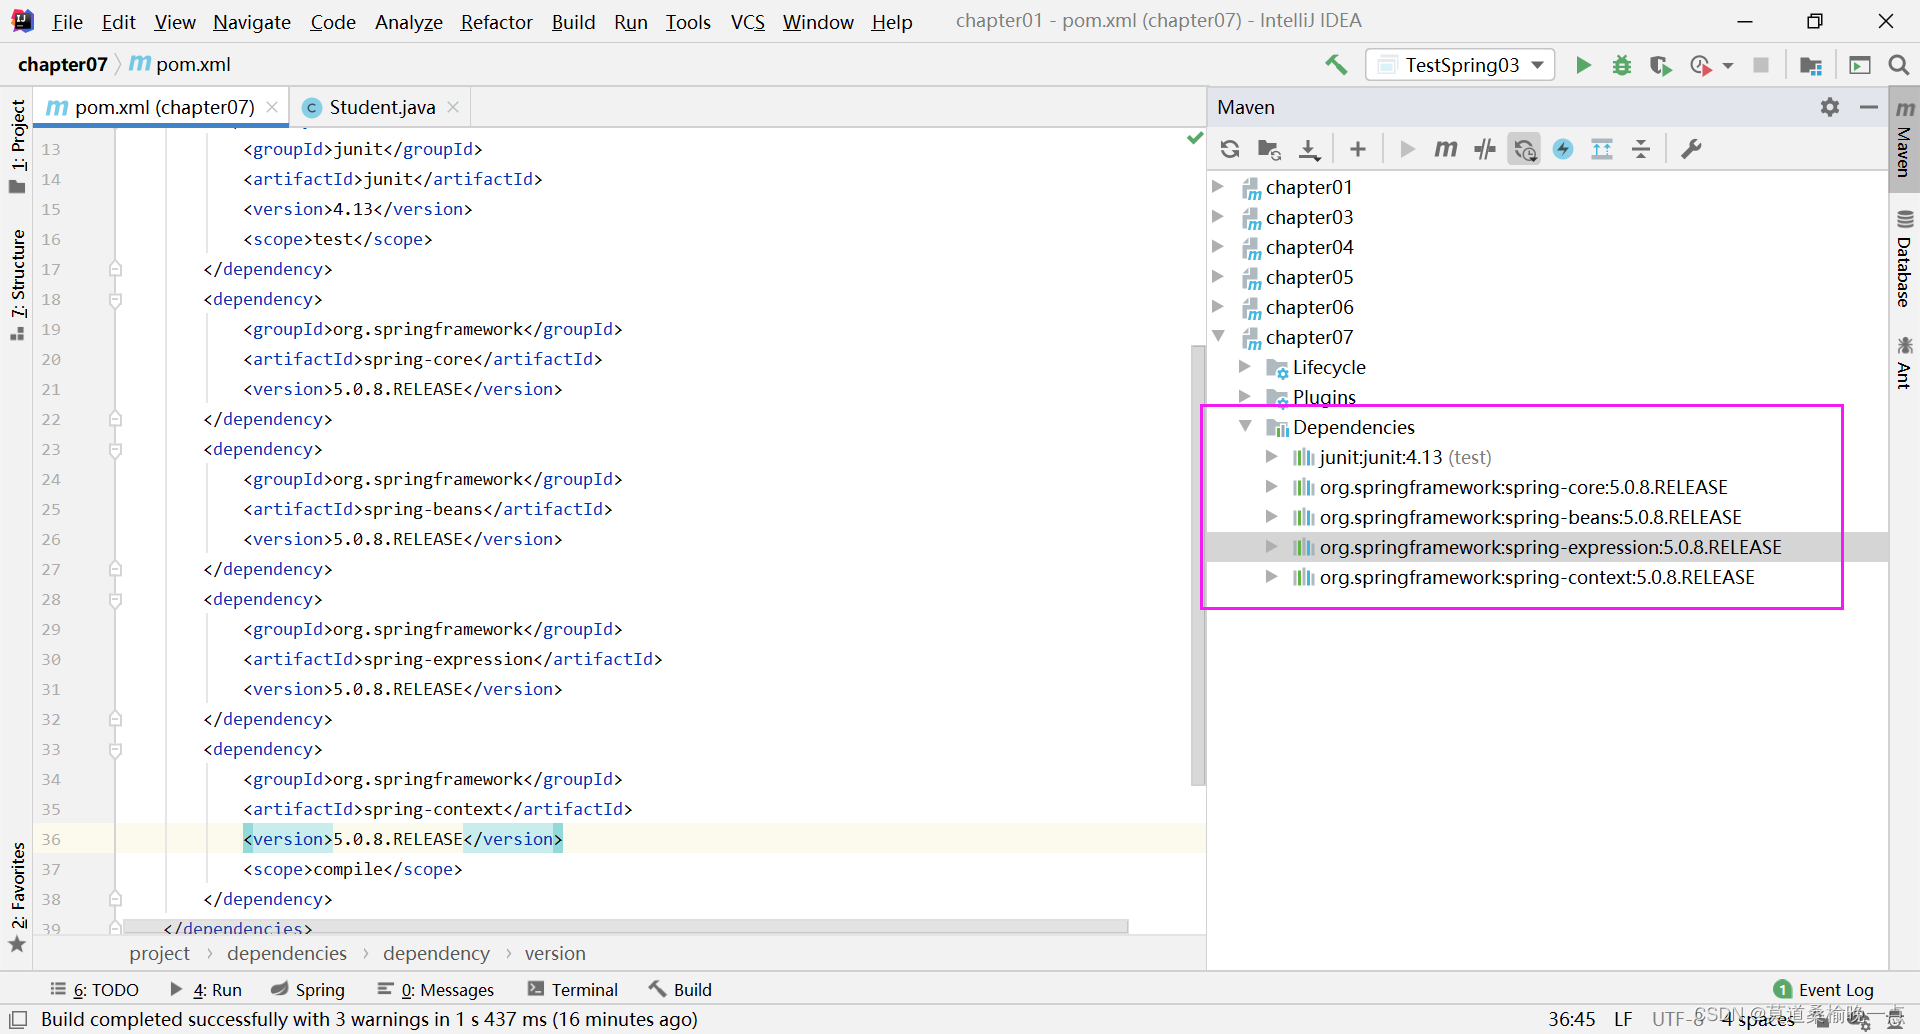1920x1034 pixels.
Task: Open the Run tool window
Action: [206, 989]
